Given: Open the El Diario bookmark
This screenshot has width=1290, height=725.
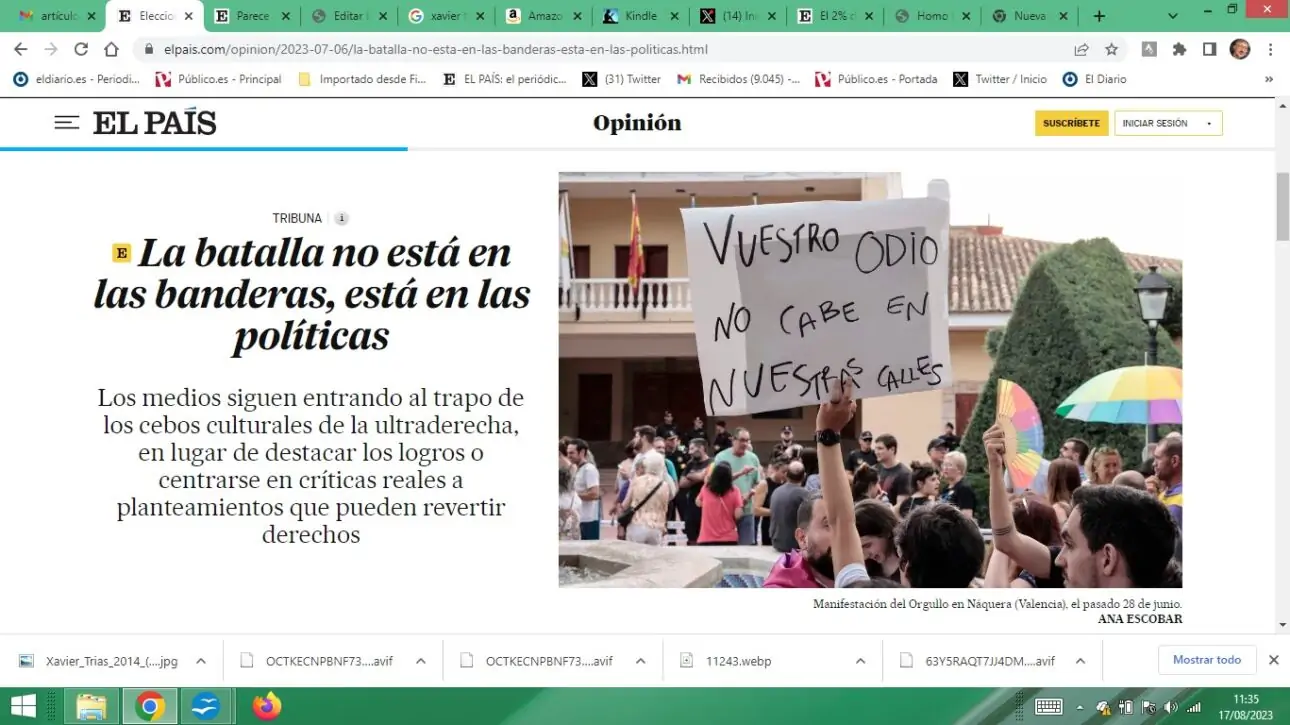Looking at the screenshot, I should click(1094, 79).
